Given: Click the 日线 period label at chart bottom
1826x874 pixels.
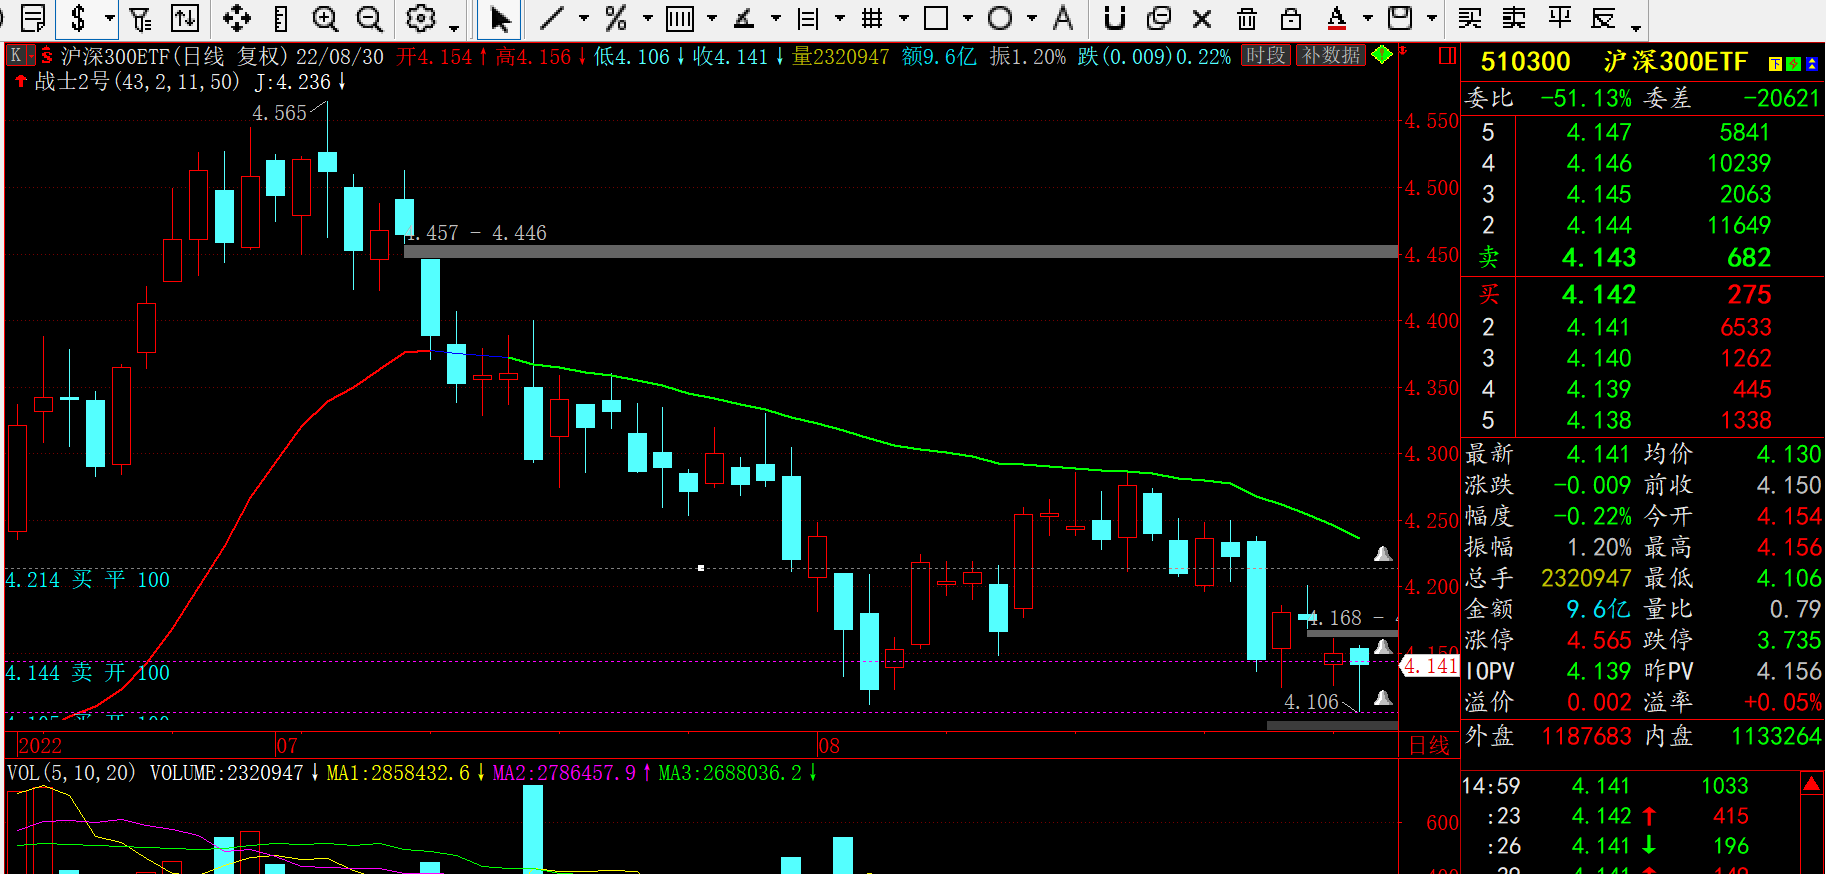Looking at the screenshot, I should [1429, 745].
